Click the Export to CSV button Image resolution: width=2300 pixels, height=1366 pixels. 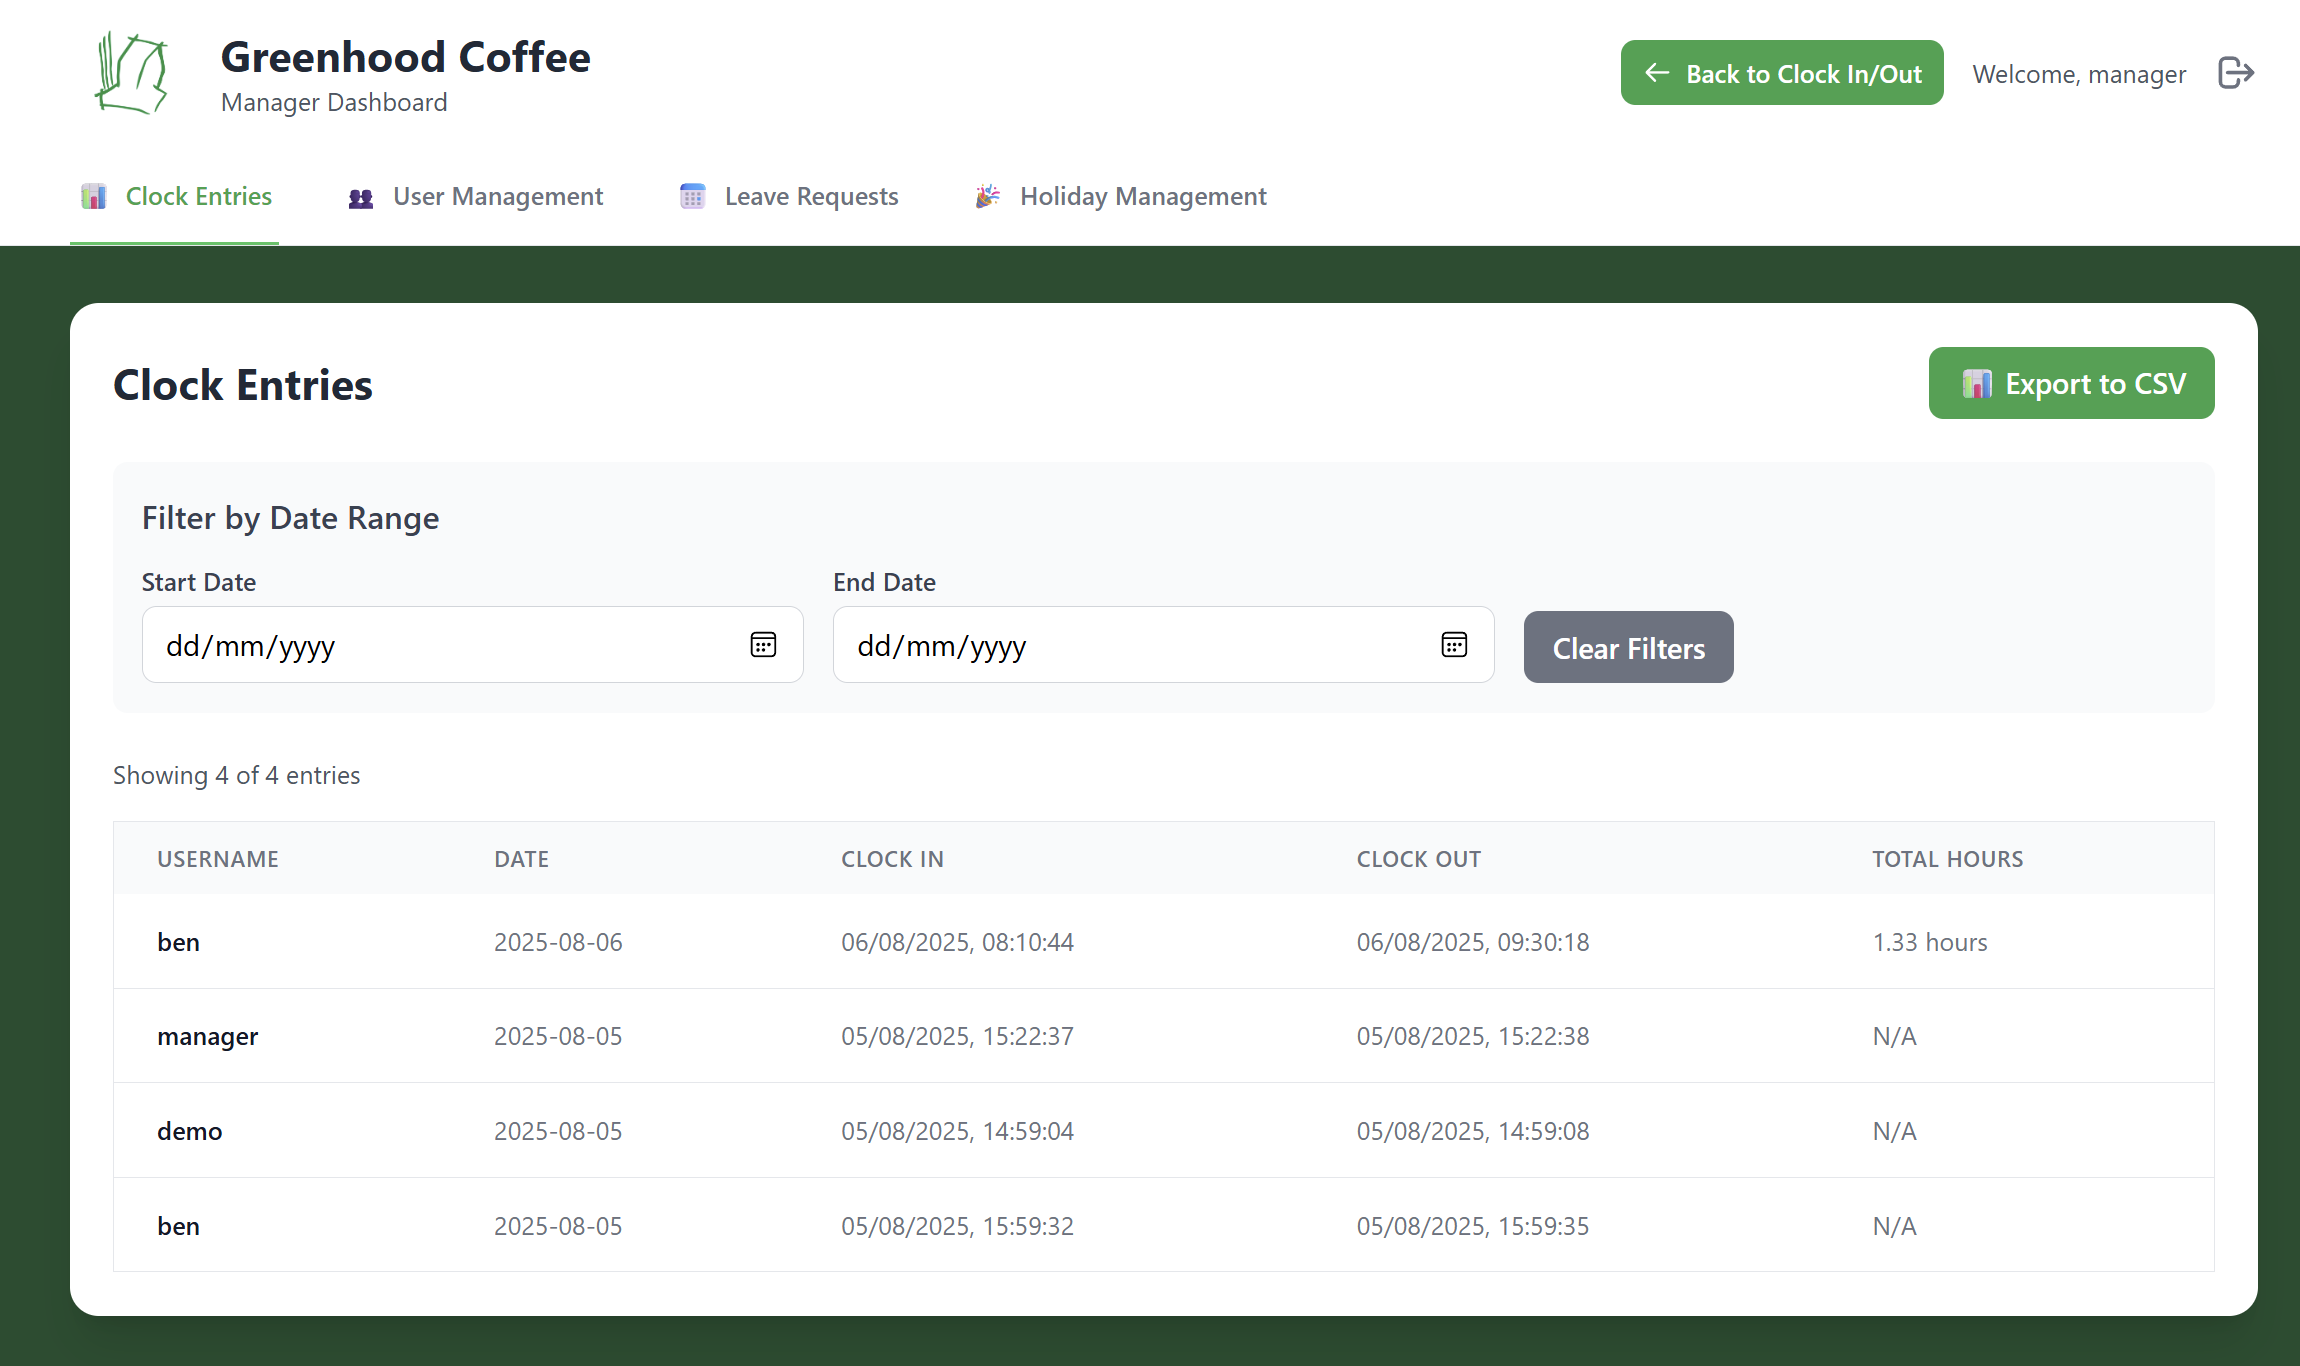tap(2071, 383)
